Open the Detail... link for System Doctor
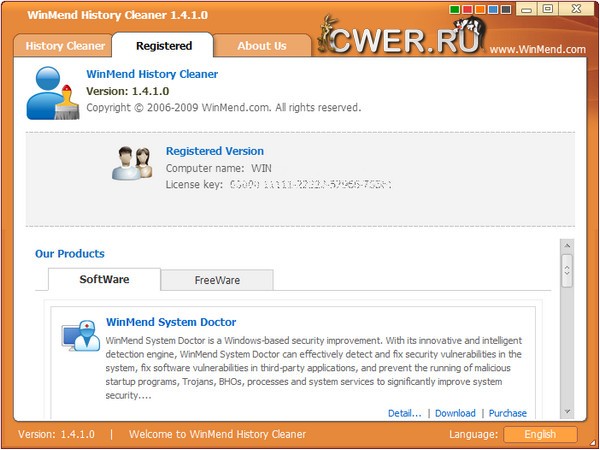600x450 pixels. point(404,413)
